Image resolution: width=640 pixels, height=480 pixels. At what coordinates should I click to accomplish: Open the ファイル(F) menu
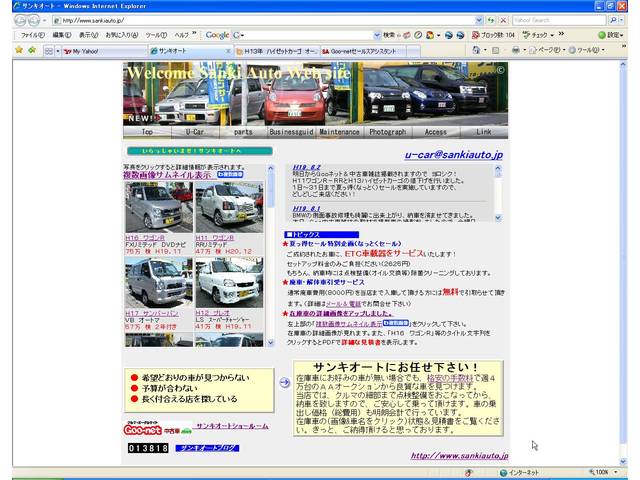click(33, 35)
